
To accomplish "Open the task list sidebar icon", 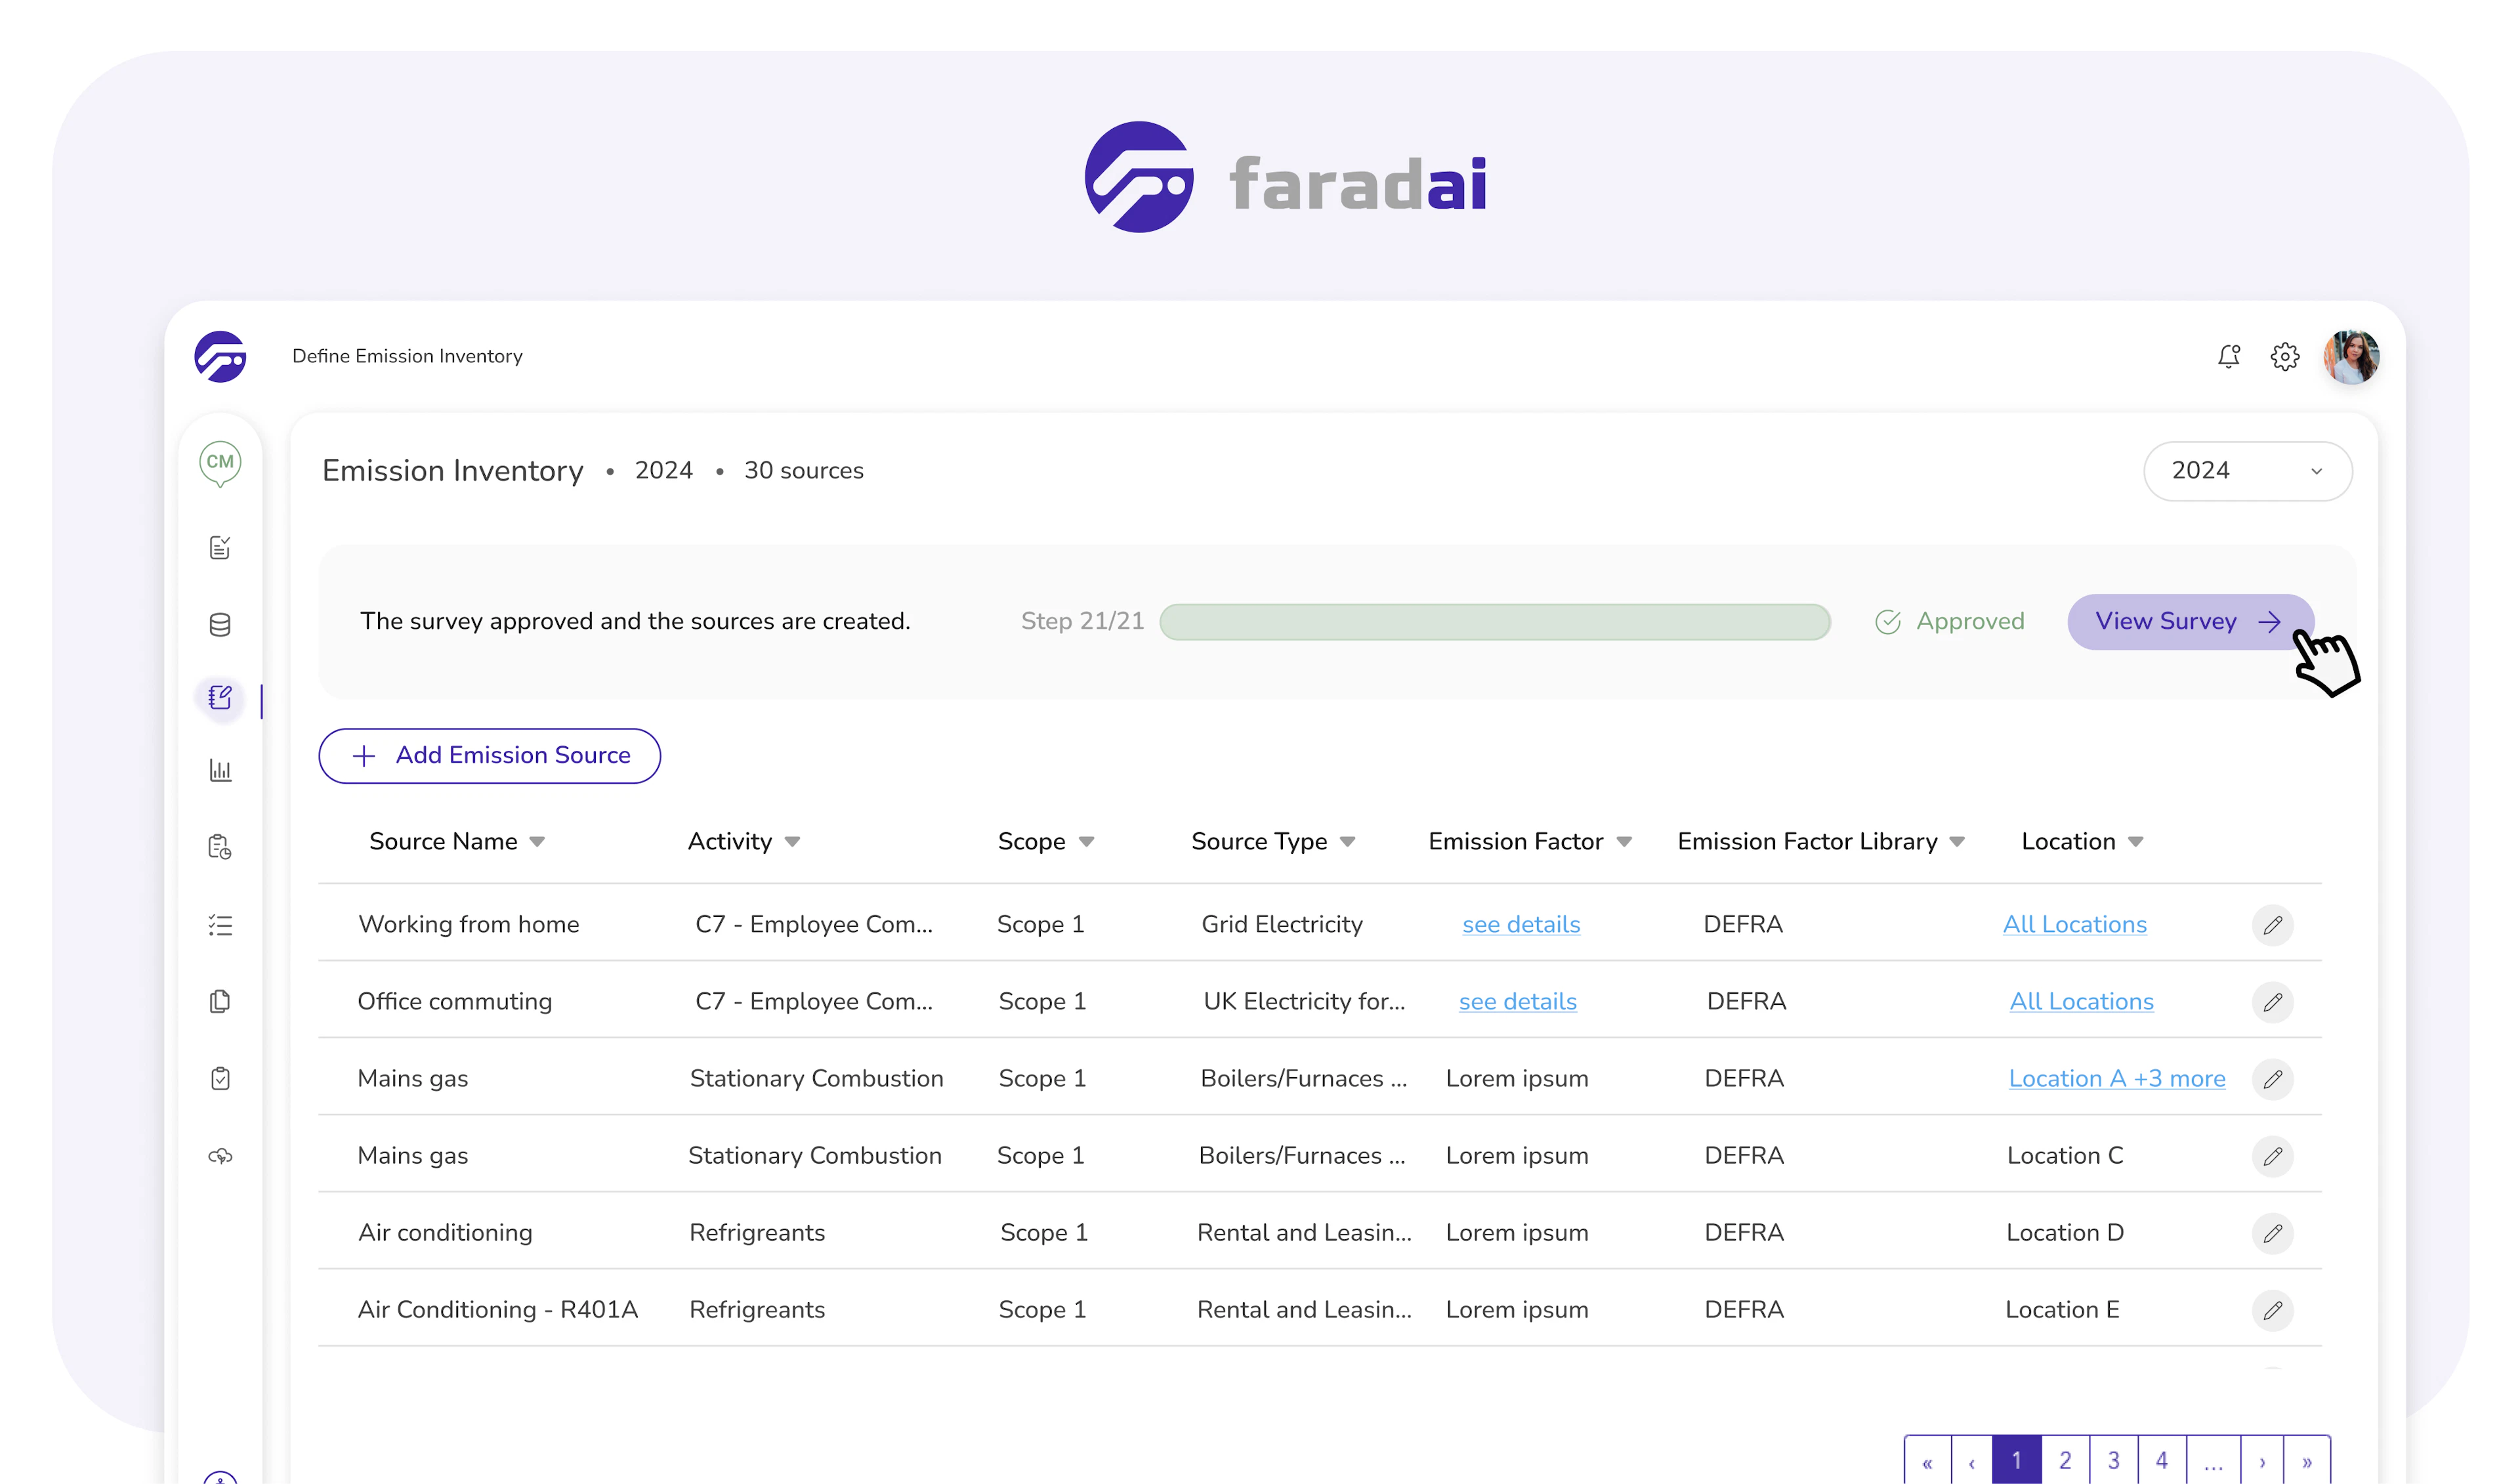I will tap(220, 925).
